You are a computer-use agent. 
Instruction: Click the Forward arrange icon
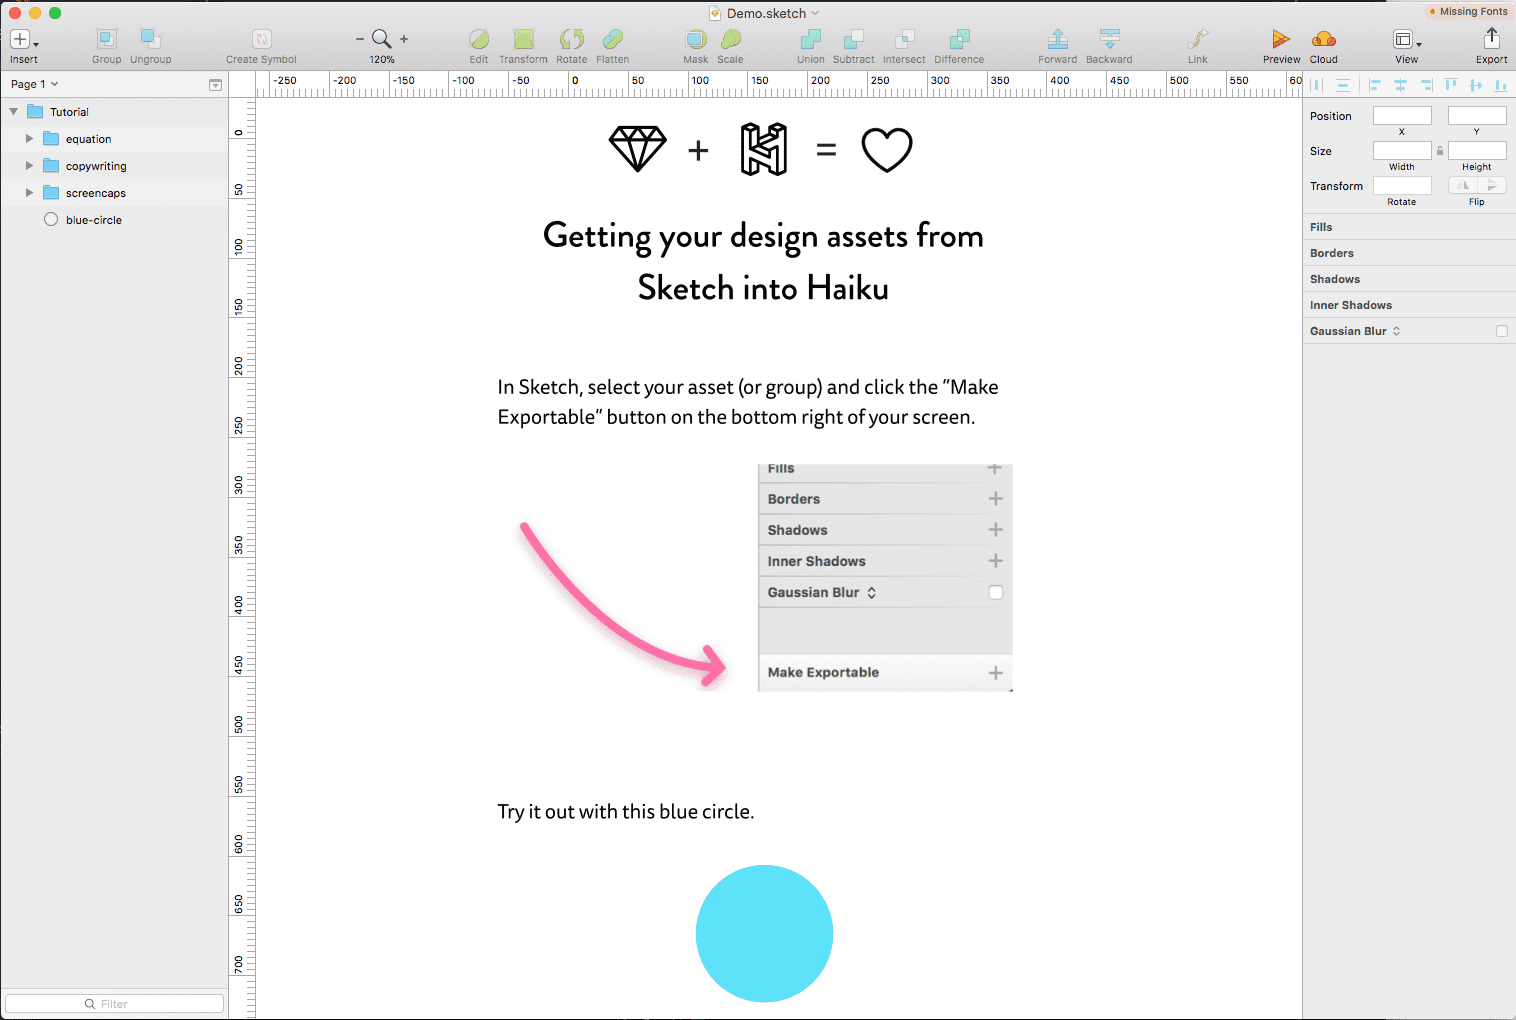point(1057,39)
